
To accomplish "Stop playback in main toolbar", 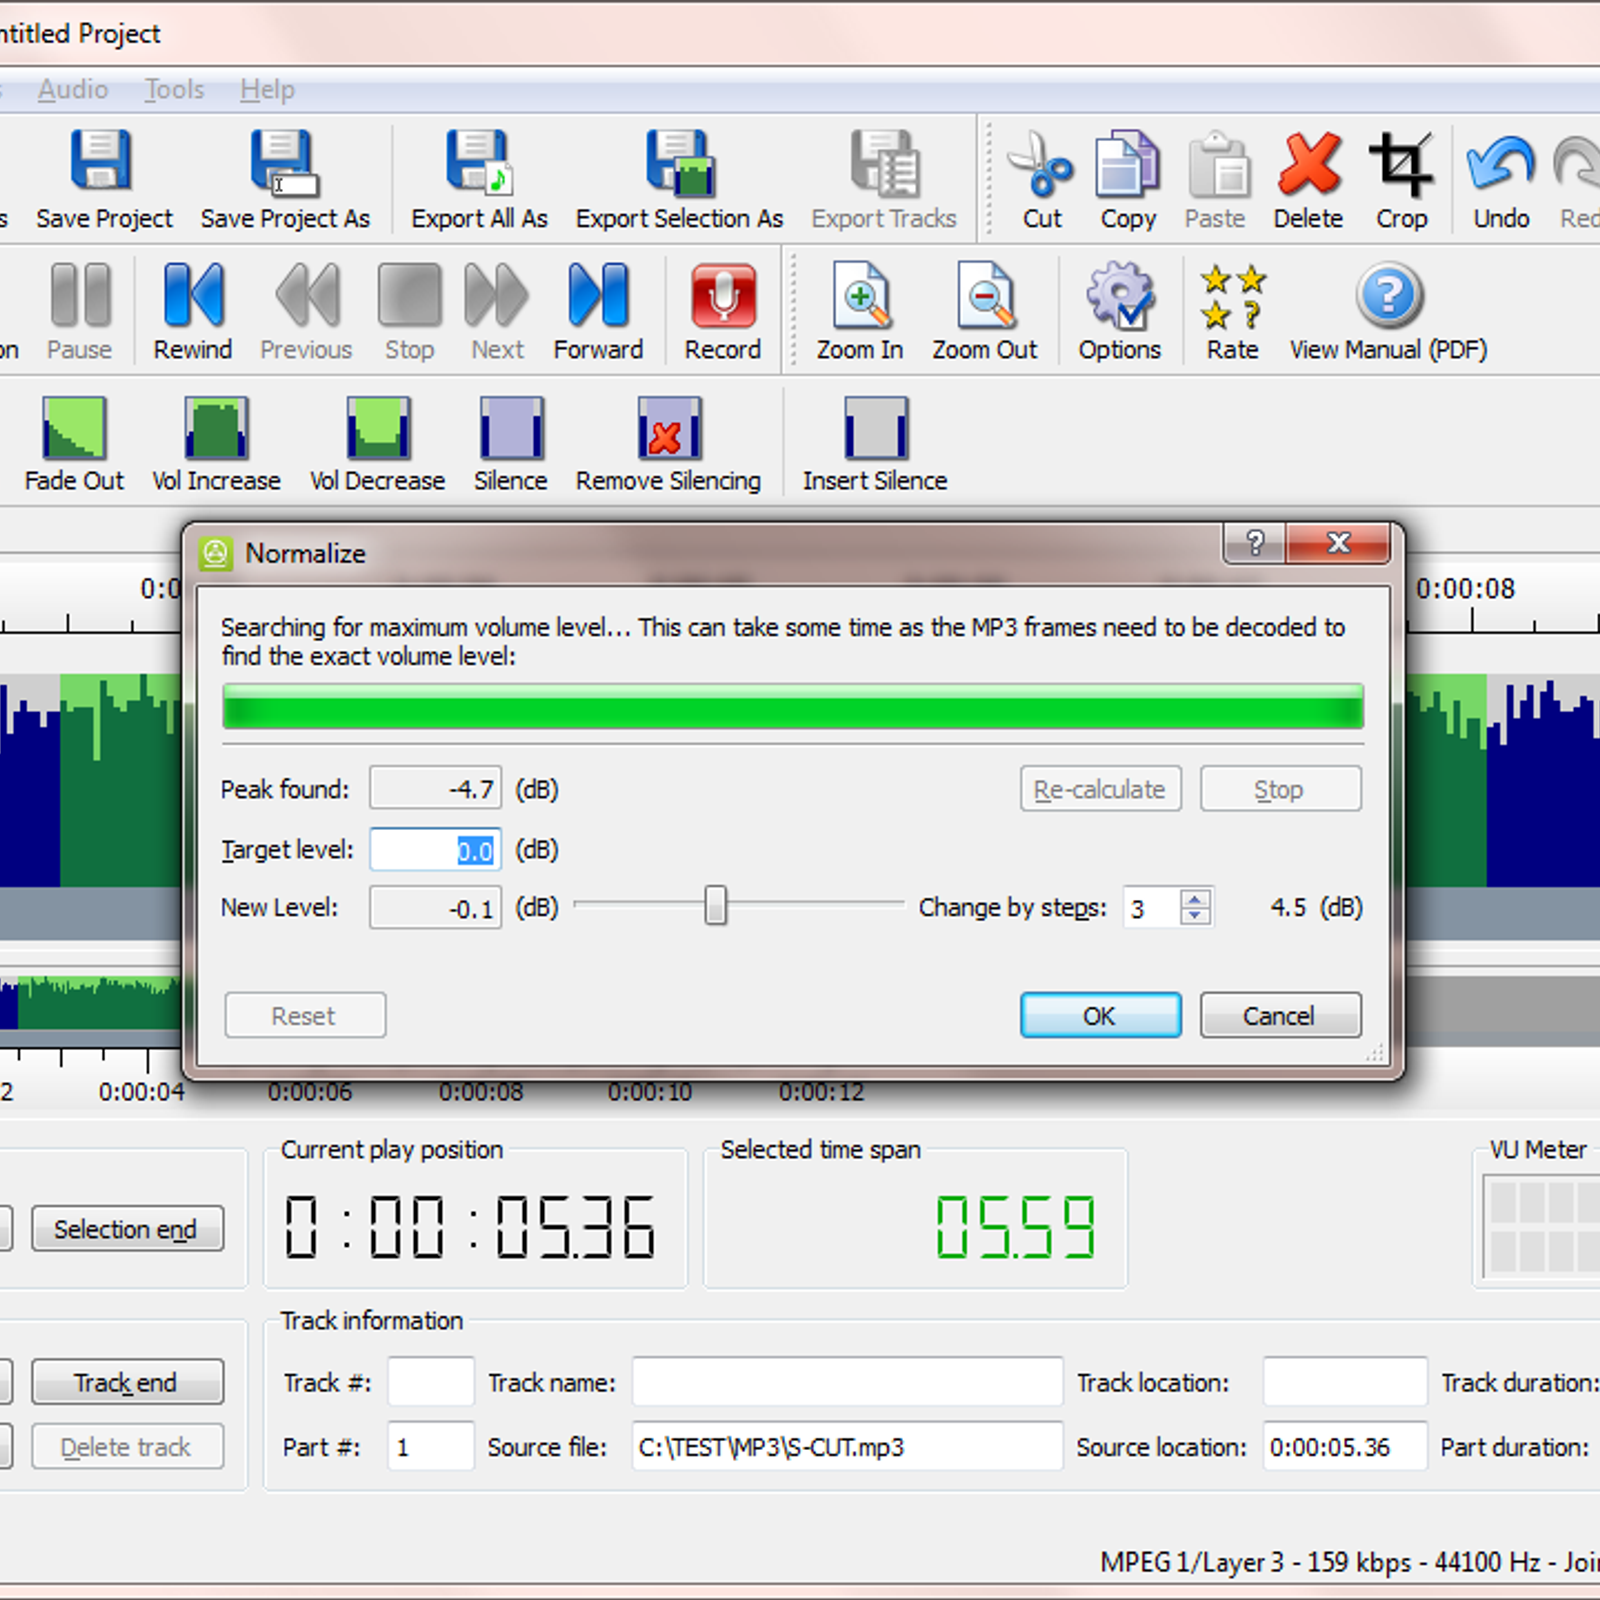I will point(409,294).
